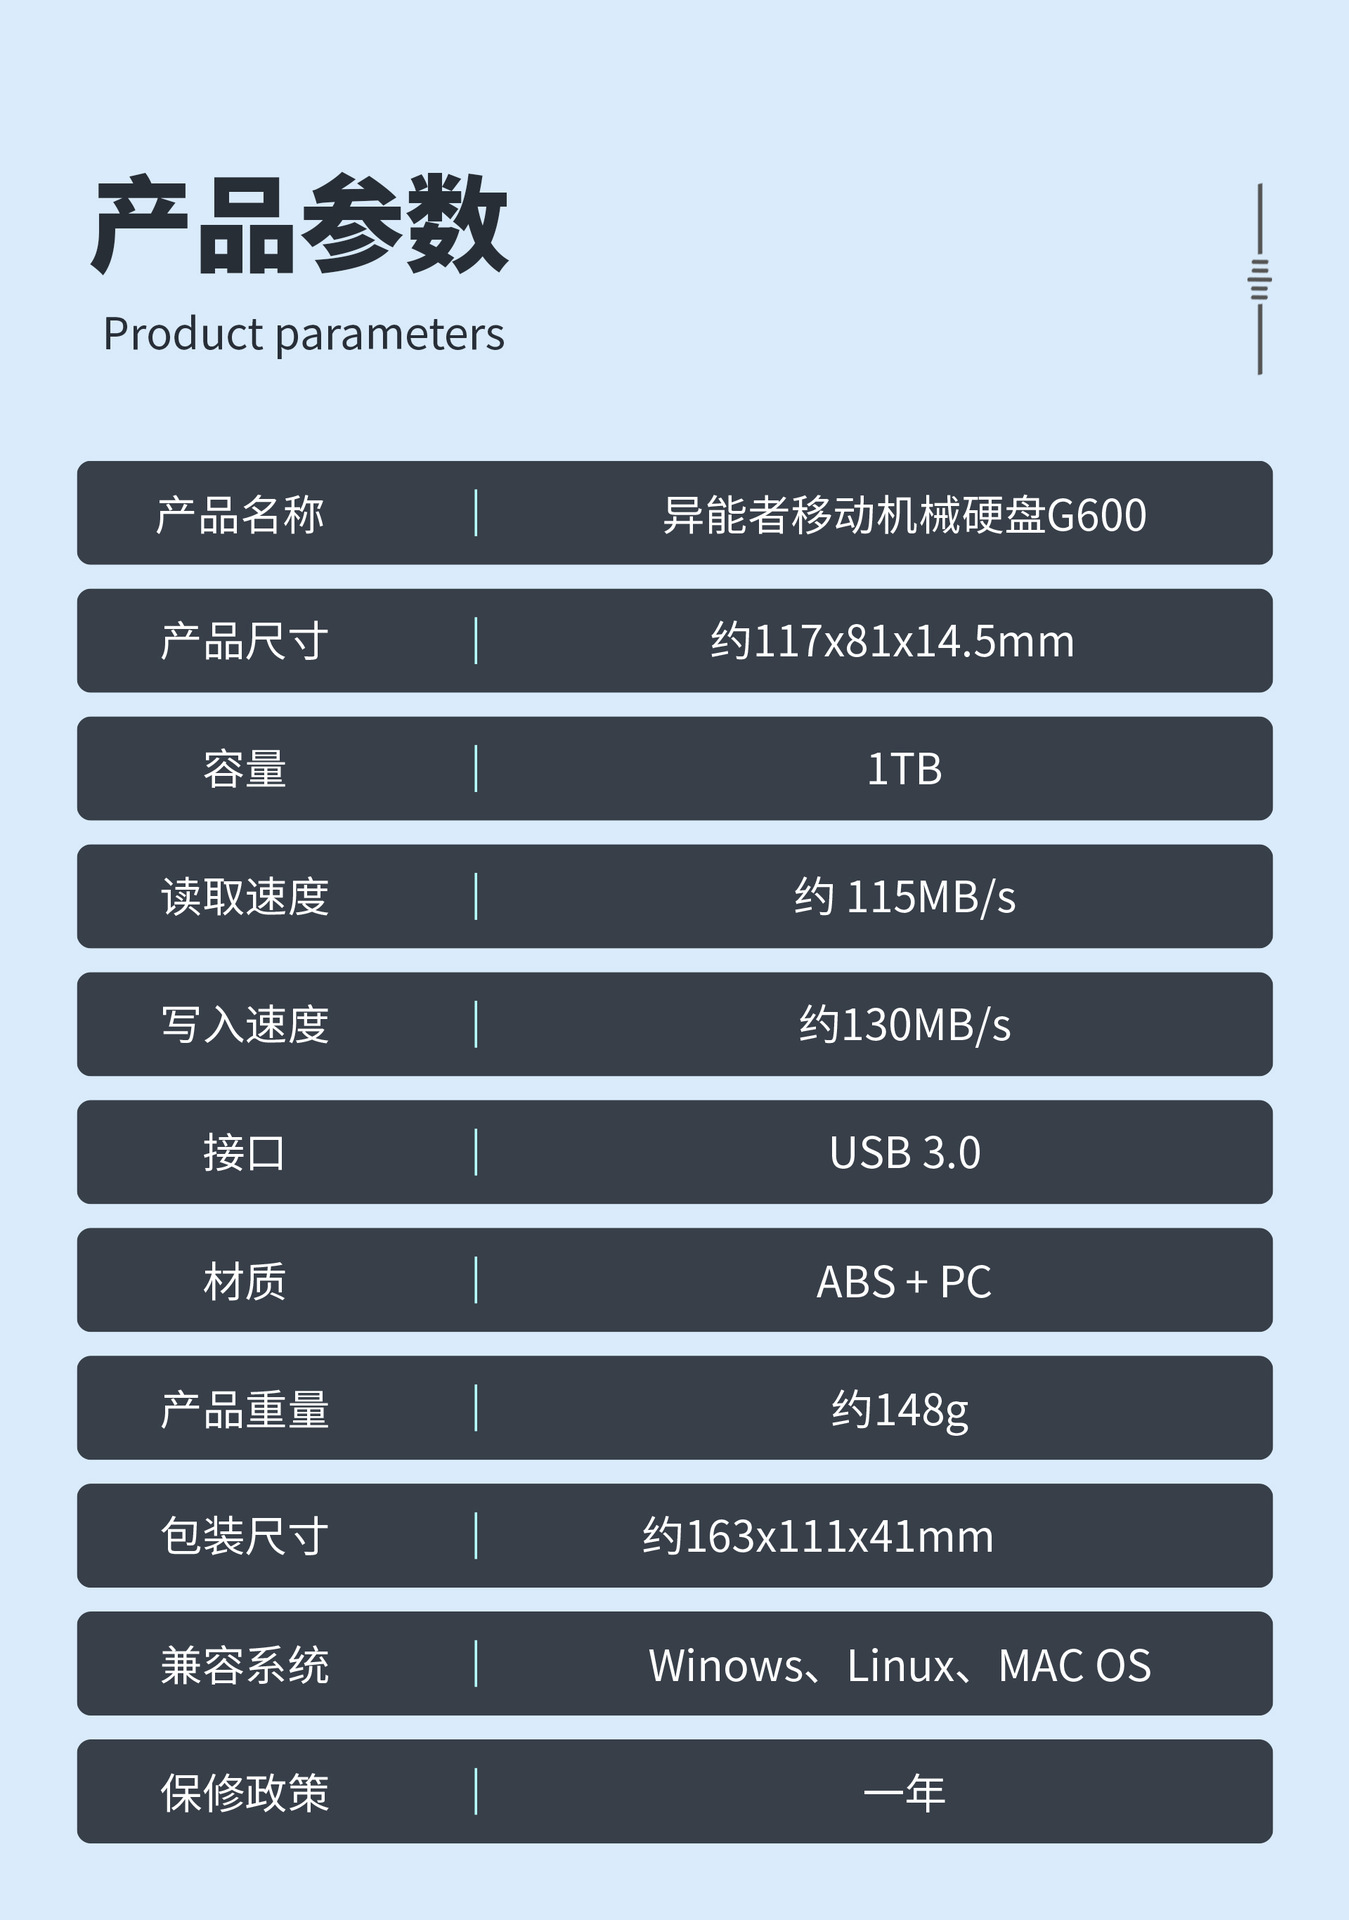Select the 读取速度 label
The width and height of the screenshot is (1349, 1920).
click(x=244, y=897)
